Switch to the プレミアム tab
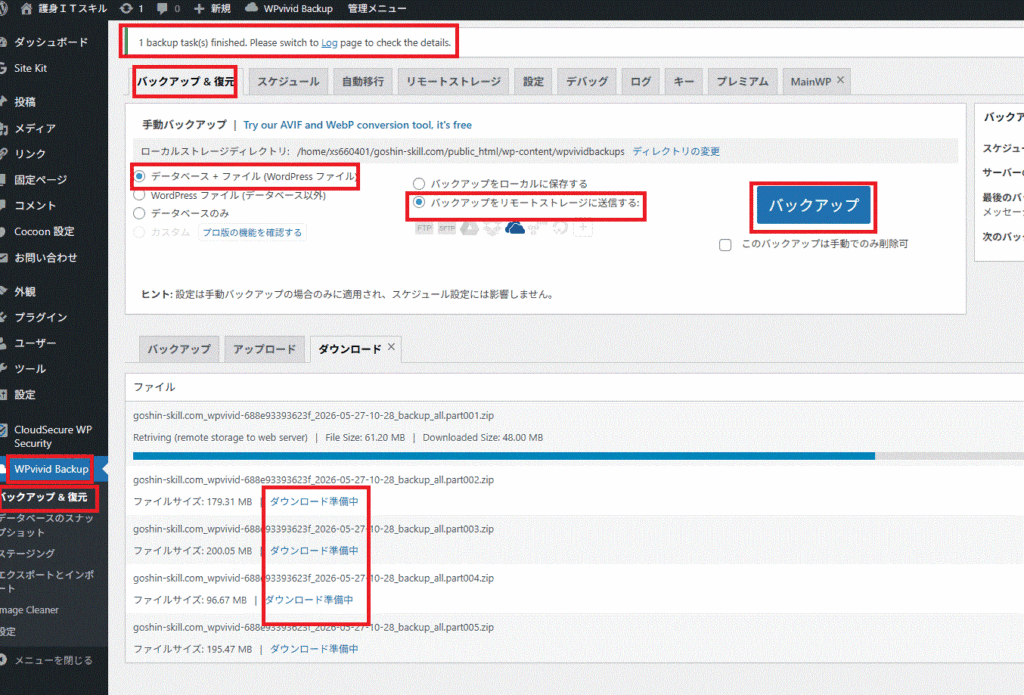This screenshot has width=1024, height=695. click(743, 82)
